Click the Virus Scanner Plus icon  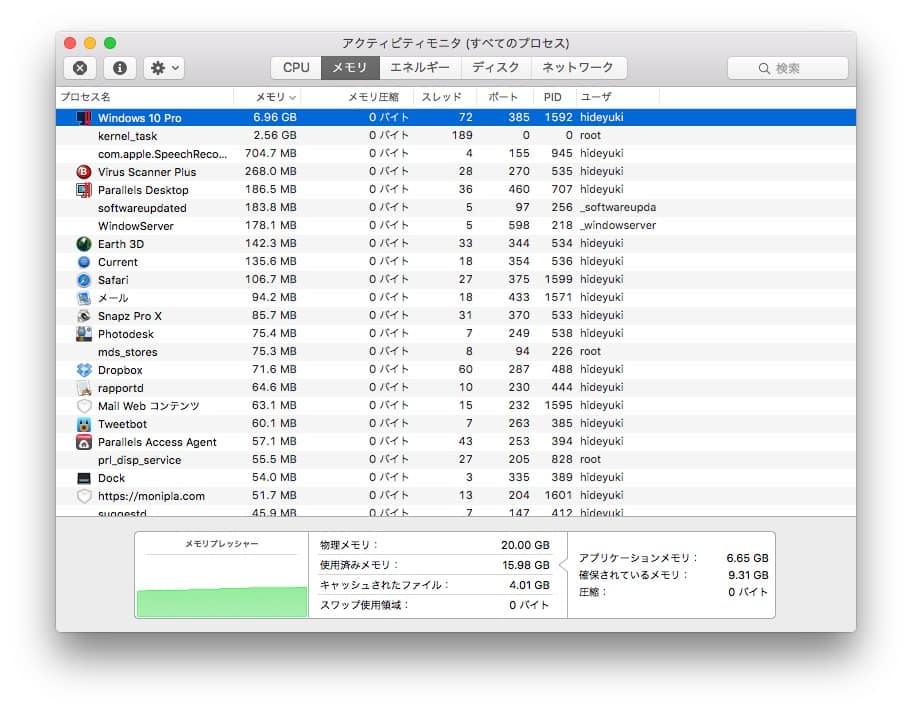pos(84,172)
